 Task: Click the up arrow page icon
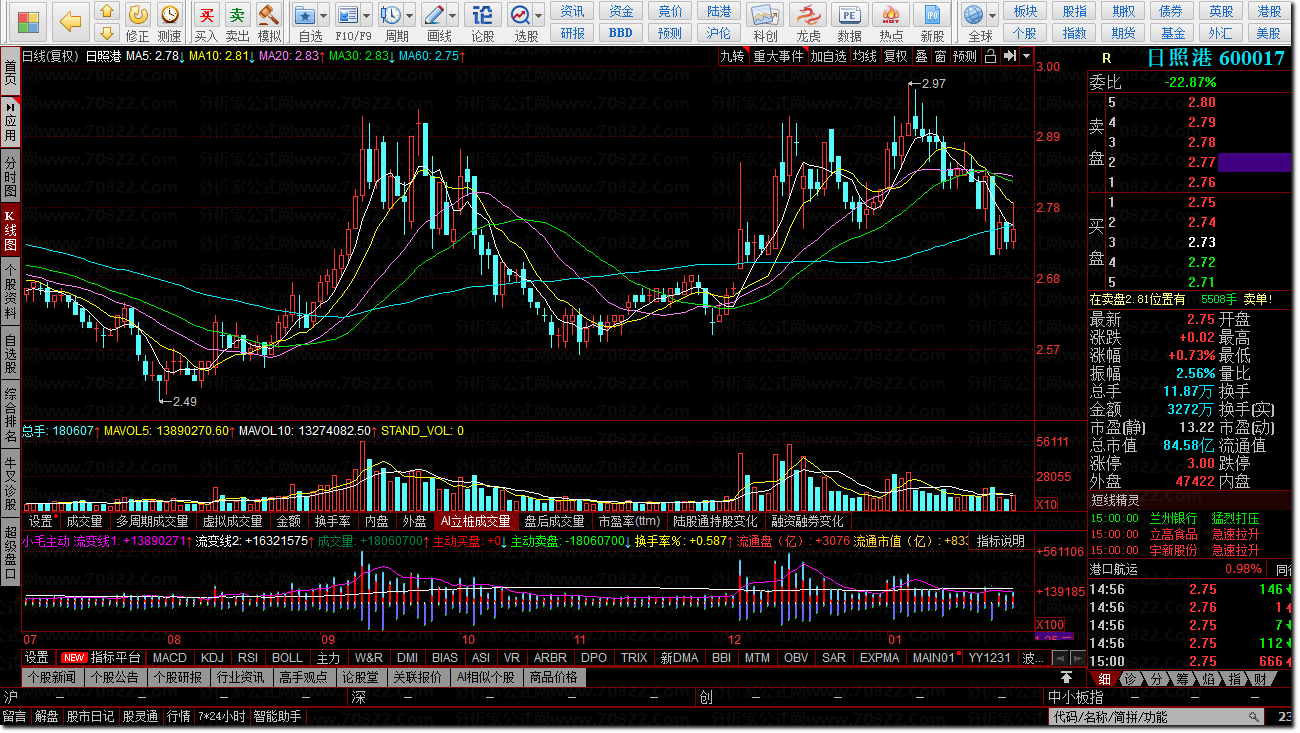point(107,10)
